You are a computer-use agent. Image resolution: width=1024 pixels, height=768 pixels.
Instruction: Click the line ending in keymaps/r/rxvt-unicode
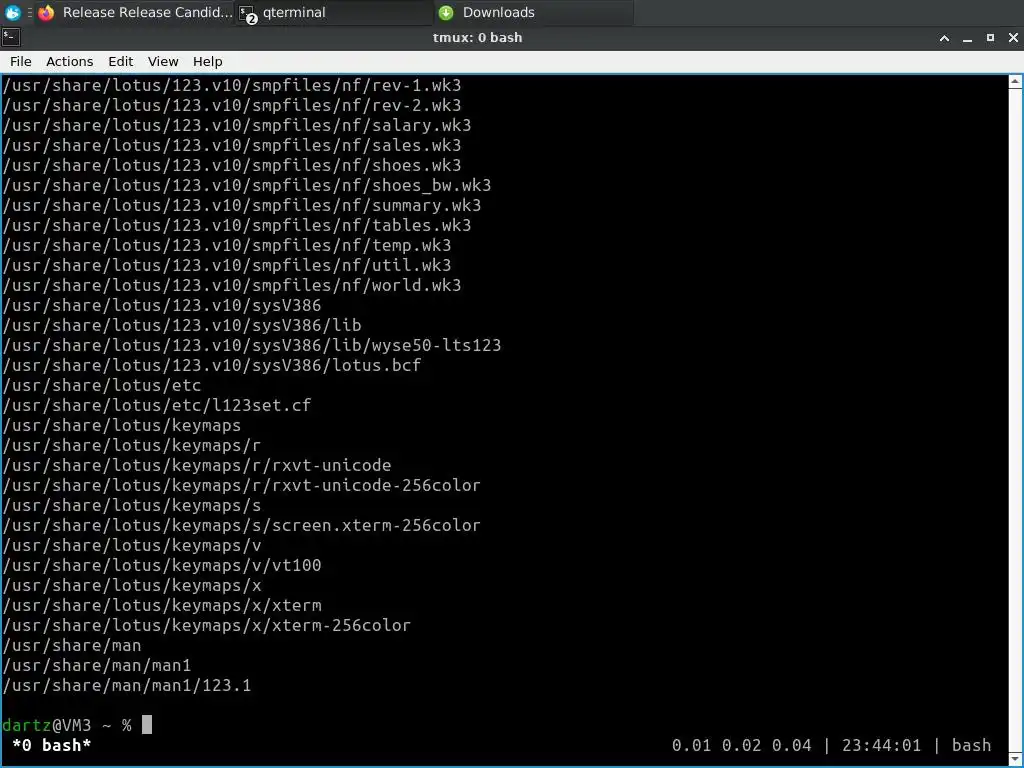click(197, 465)
